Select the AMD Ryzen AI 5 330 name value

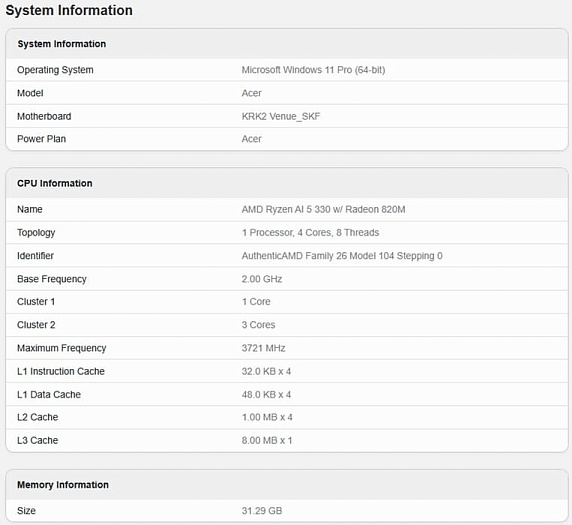(323, 209)
